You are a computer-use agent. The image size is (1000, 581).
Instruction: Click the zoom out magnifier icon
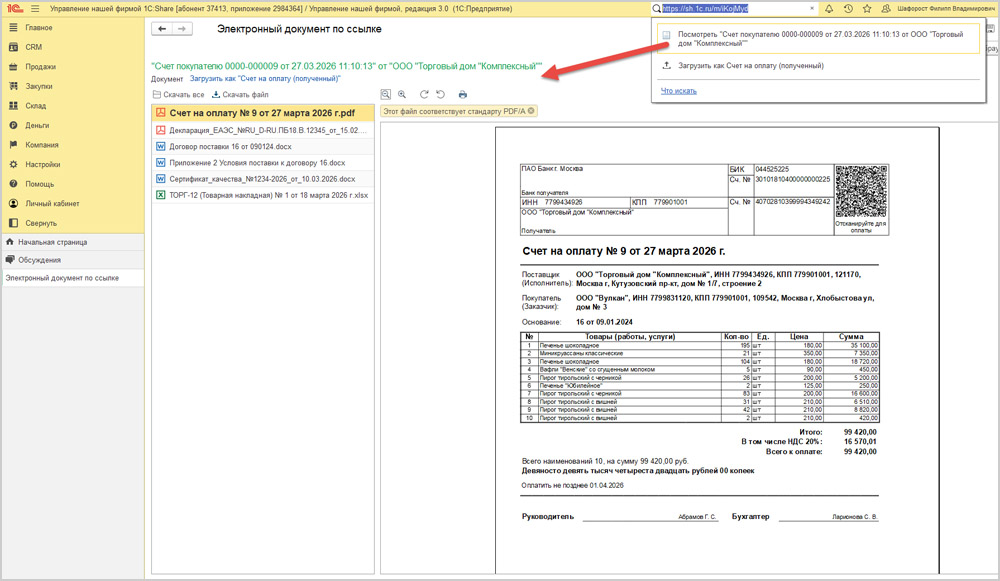pos(387,94)
